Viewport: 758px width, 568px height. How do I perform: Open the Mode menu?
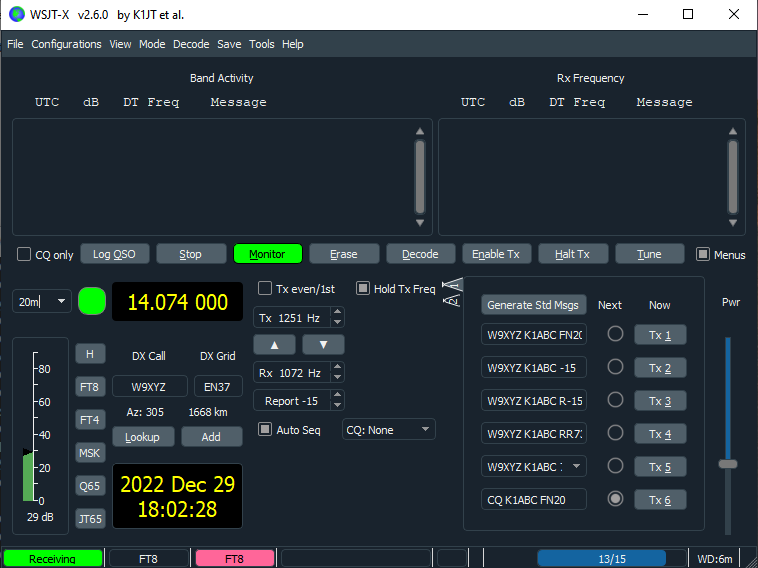(x=152, y=44)
